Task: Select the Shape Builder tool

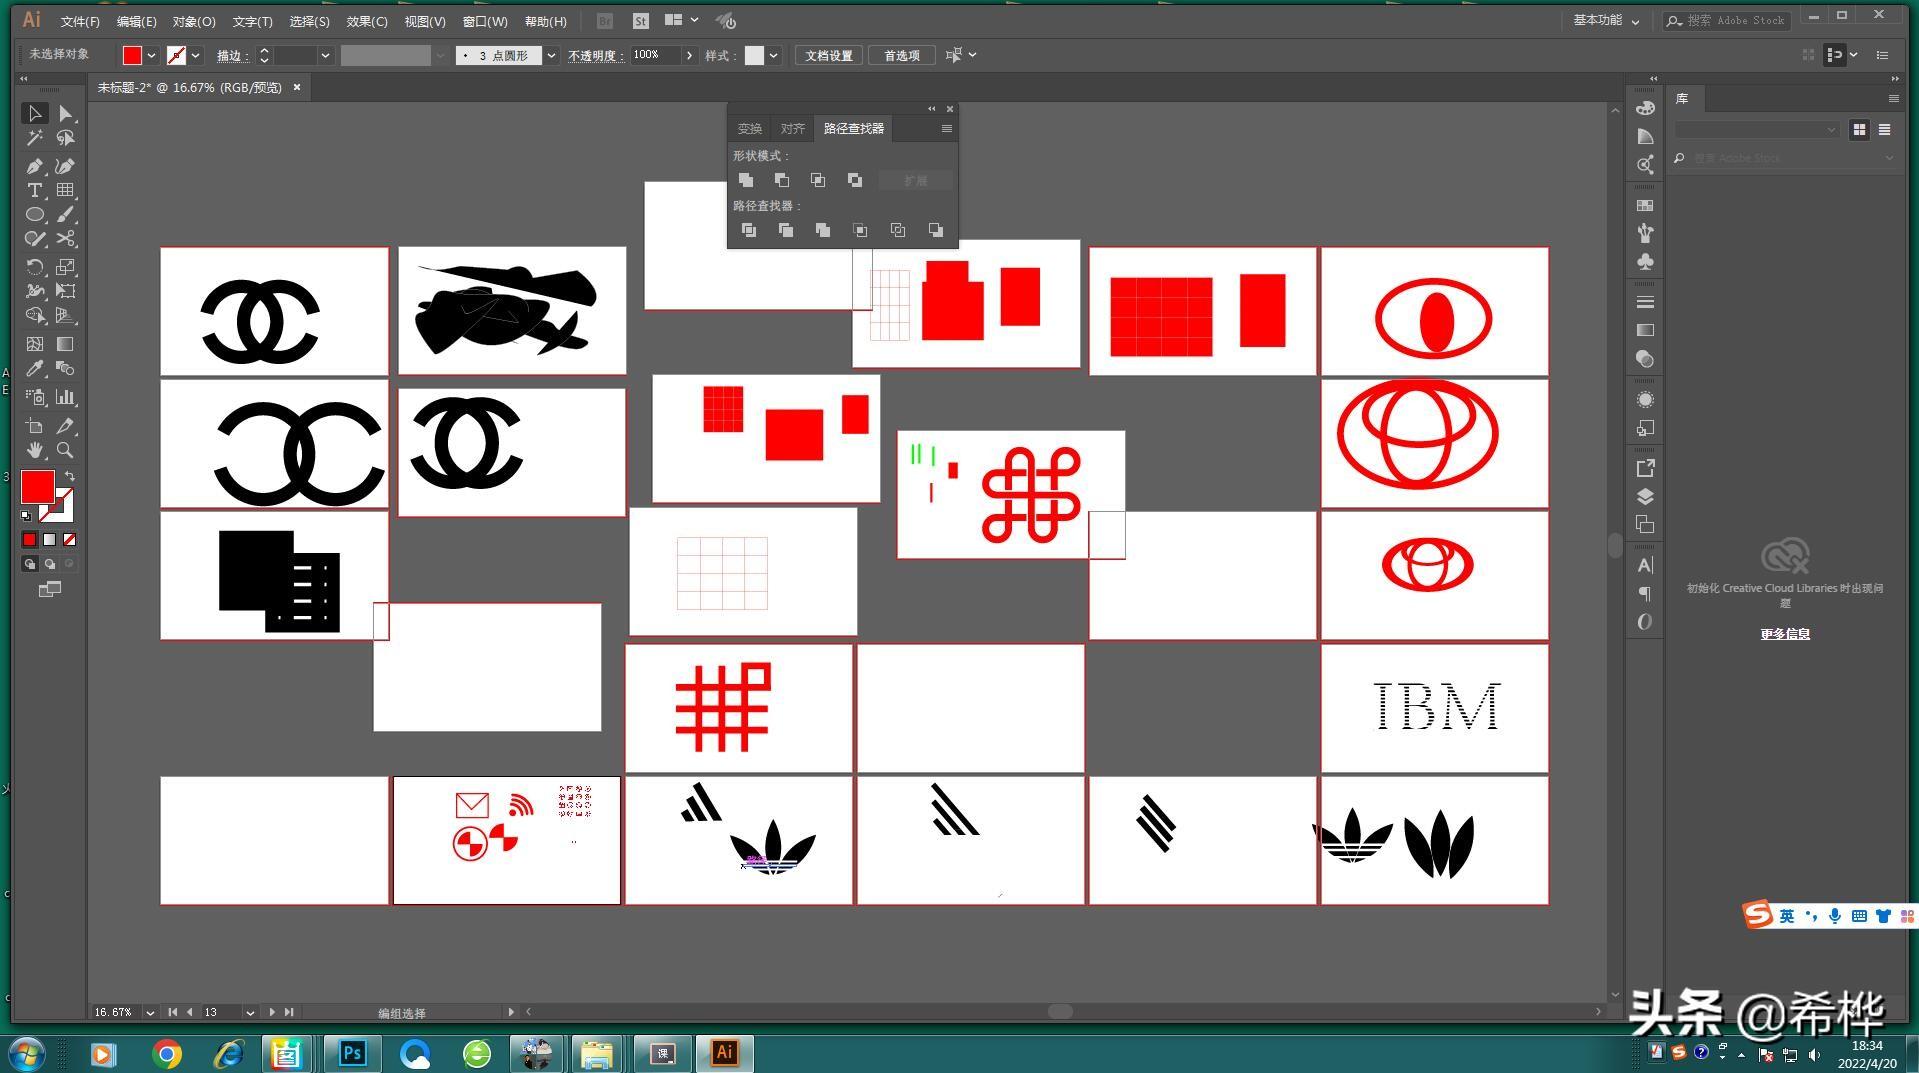Action: [34, 315]
